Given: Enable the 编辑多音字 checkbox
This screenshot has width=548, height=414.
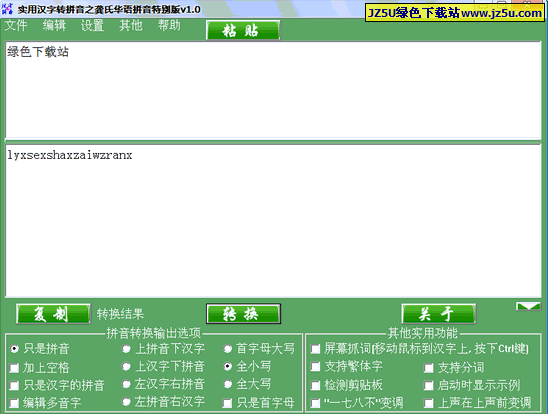Looking at the screenshot, I should coord(45,403).
